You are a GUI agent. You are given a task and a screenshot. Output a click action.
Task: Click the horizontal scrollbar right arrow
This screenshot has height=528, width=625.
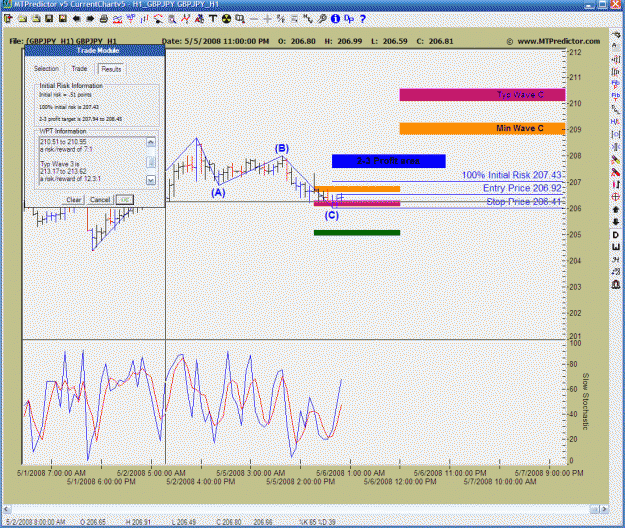click(x=604, y=509)
